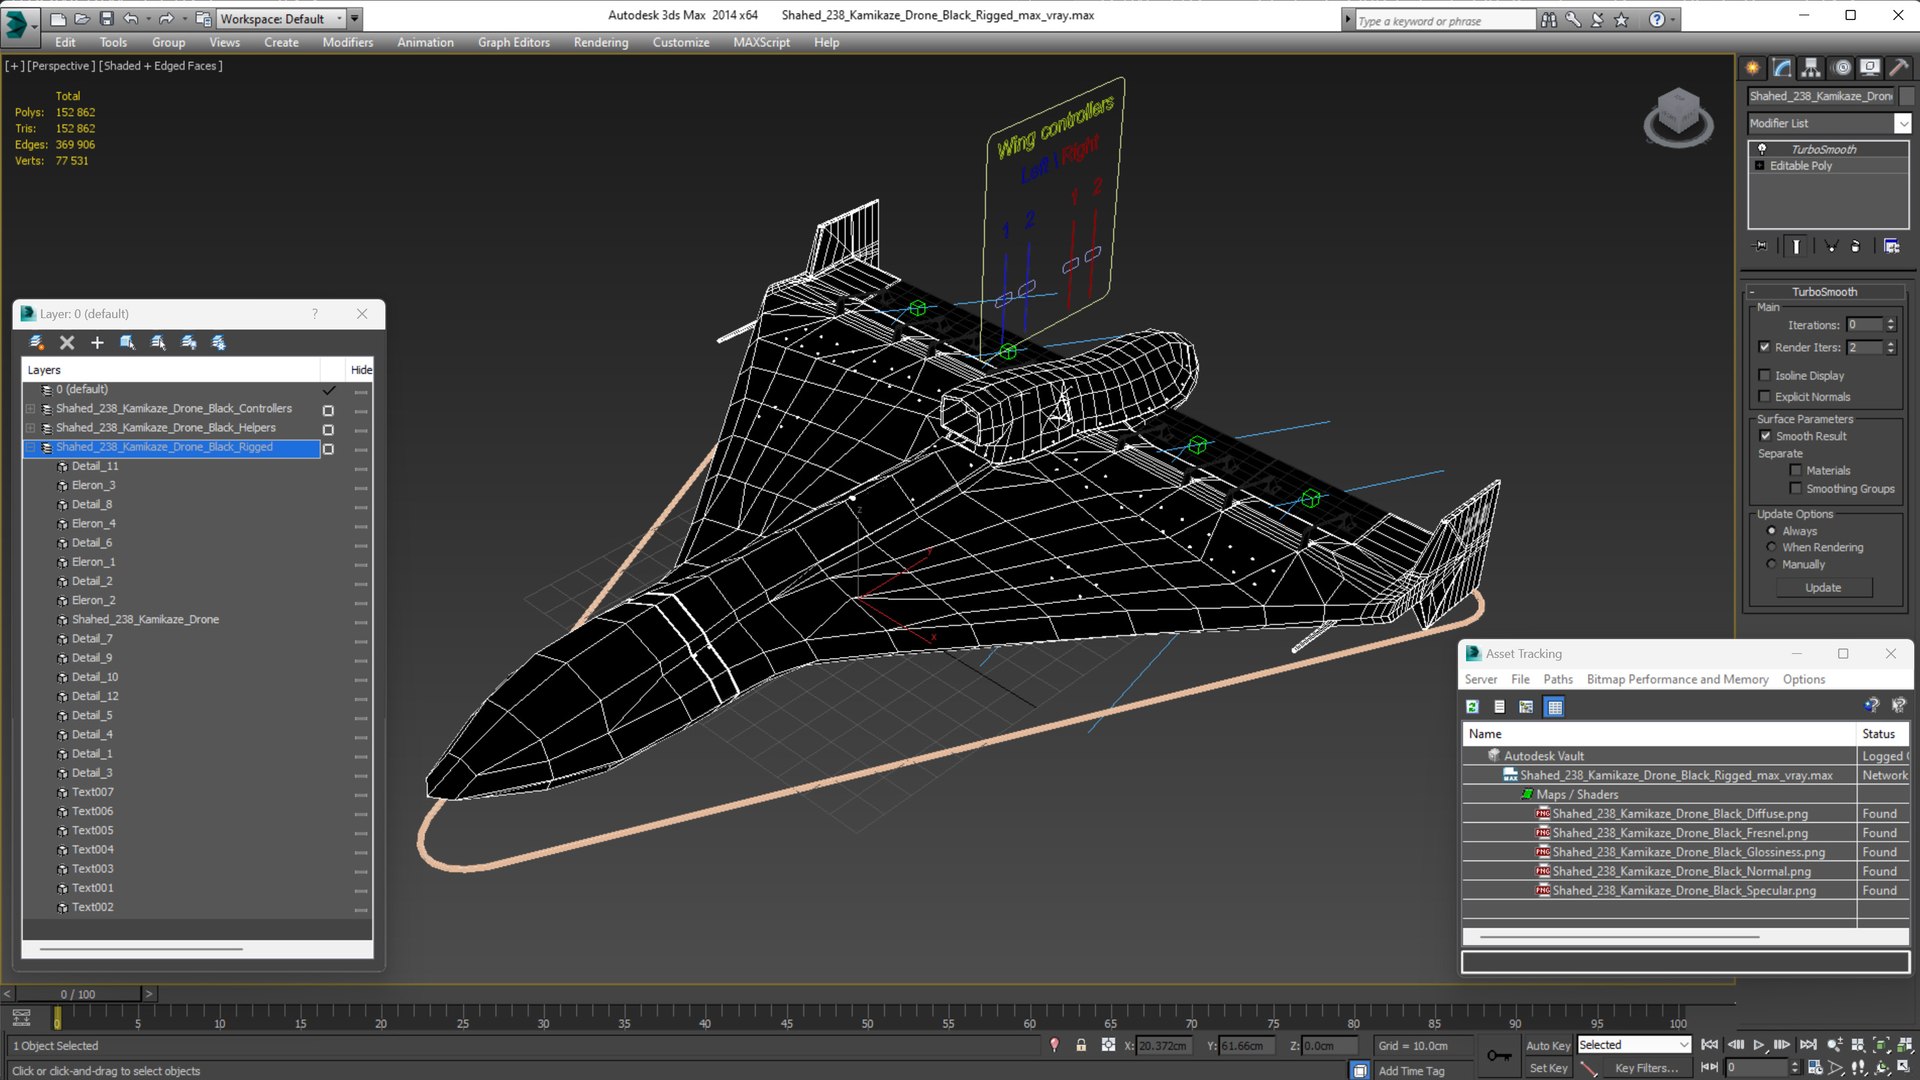Enable Separate by Materials checkbox

[x=1796, y=470]
